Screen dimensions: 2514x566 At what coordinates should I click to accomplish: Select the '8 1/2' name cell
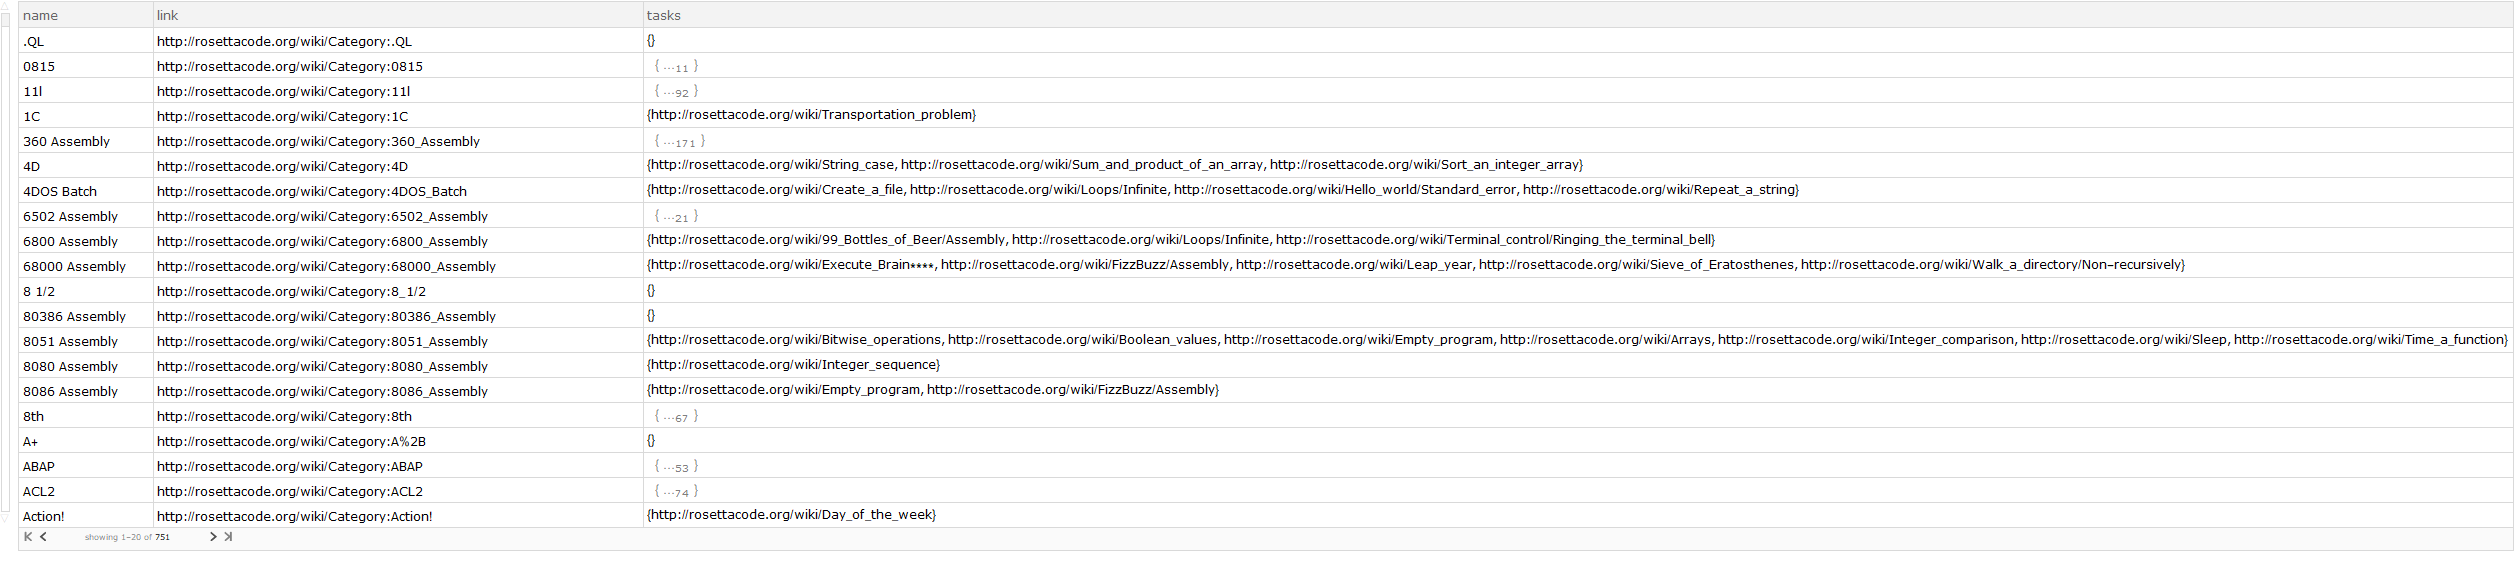[x=86, y=291]
